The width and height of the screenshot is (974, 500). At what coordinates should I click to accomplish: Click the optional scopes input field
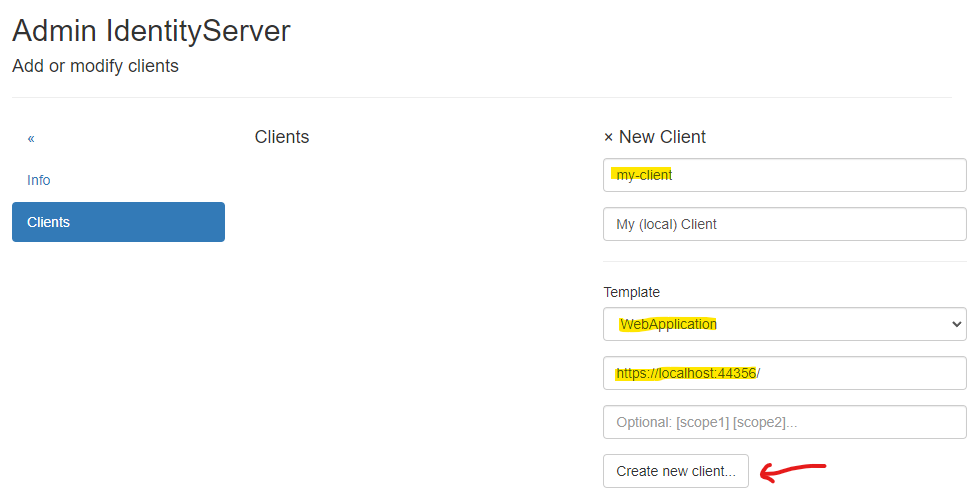point(785,422)
